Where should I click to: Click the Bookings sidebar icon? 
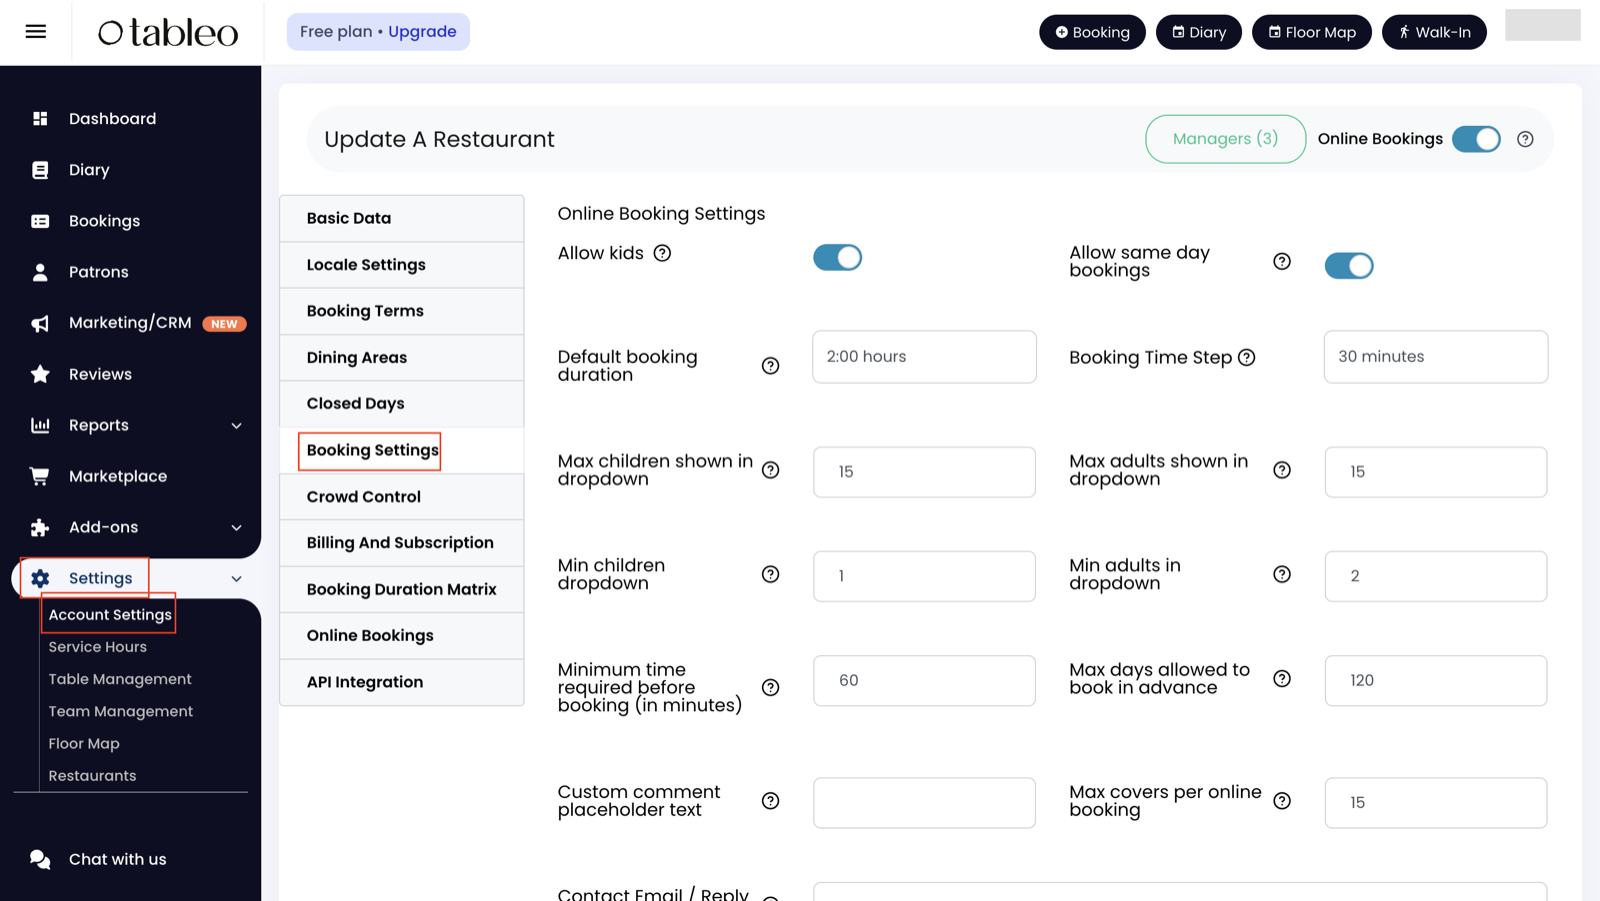40,221
